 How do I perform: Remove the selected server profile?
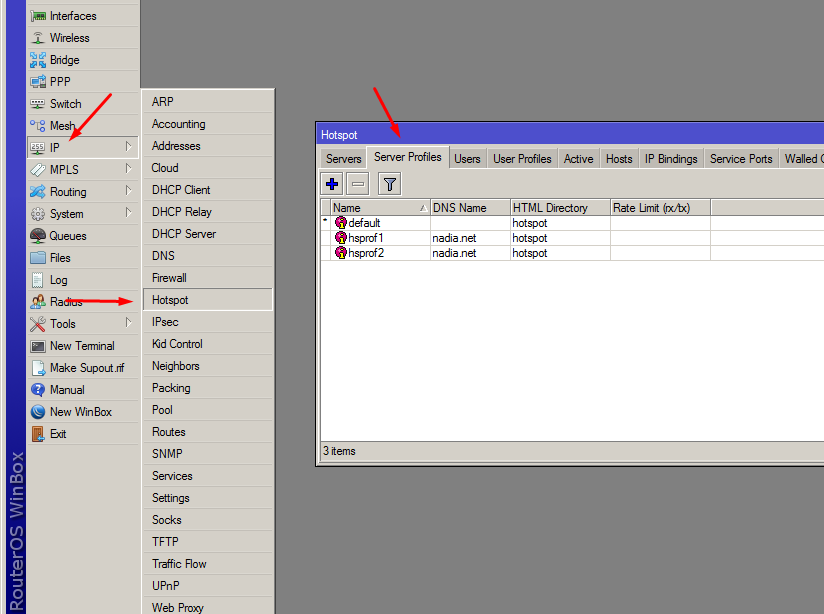(357, 183)
